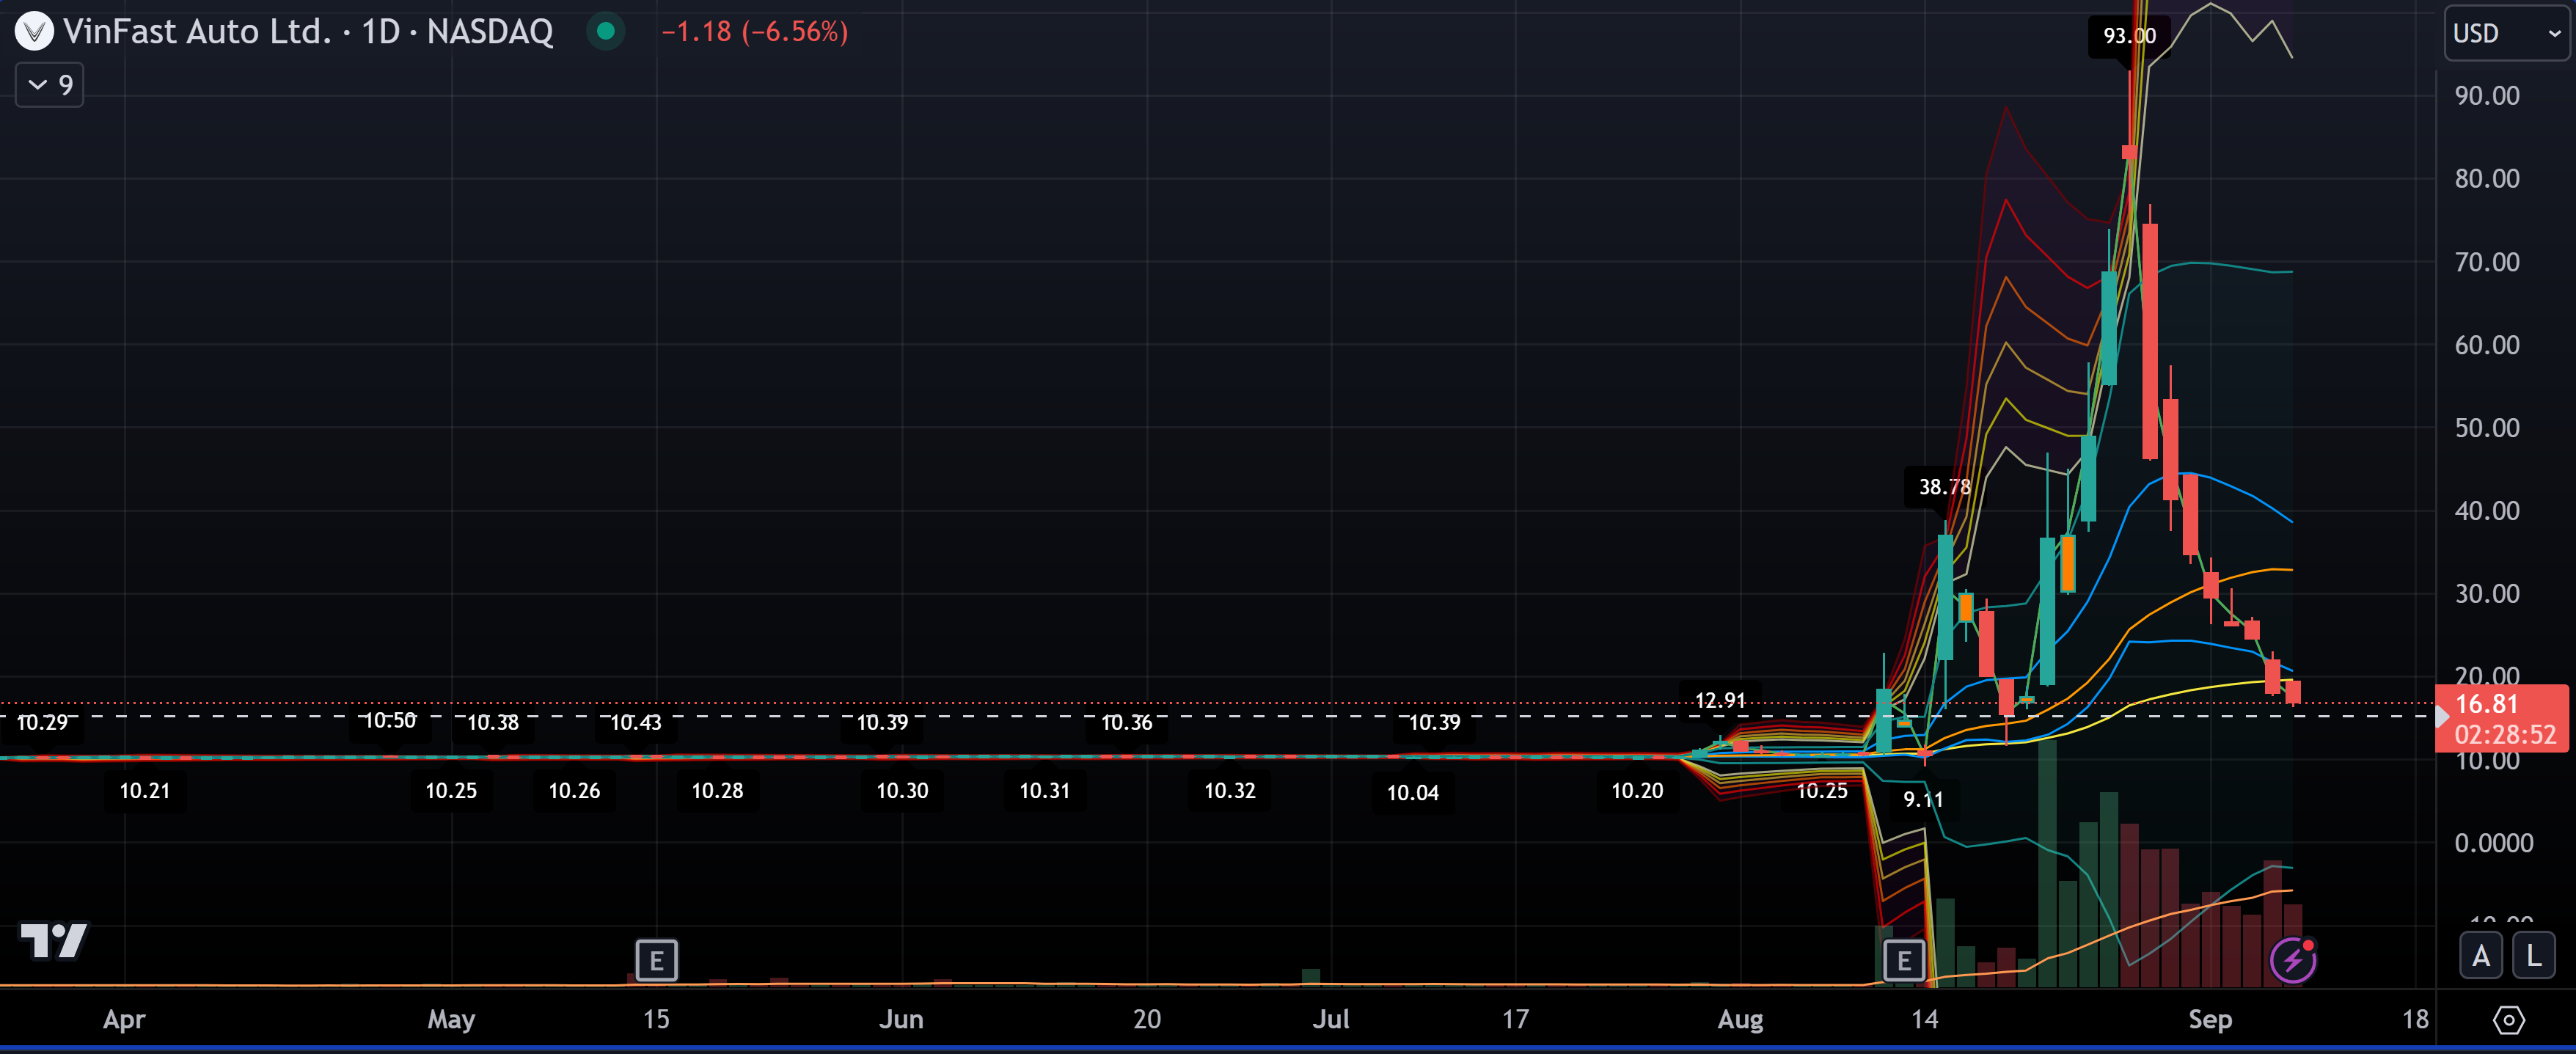The height and width of the screenshot is (1054, 2576).
Task: Click the 18 date label on time axis
Action: 2415,1019
